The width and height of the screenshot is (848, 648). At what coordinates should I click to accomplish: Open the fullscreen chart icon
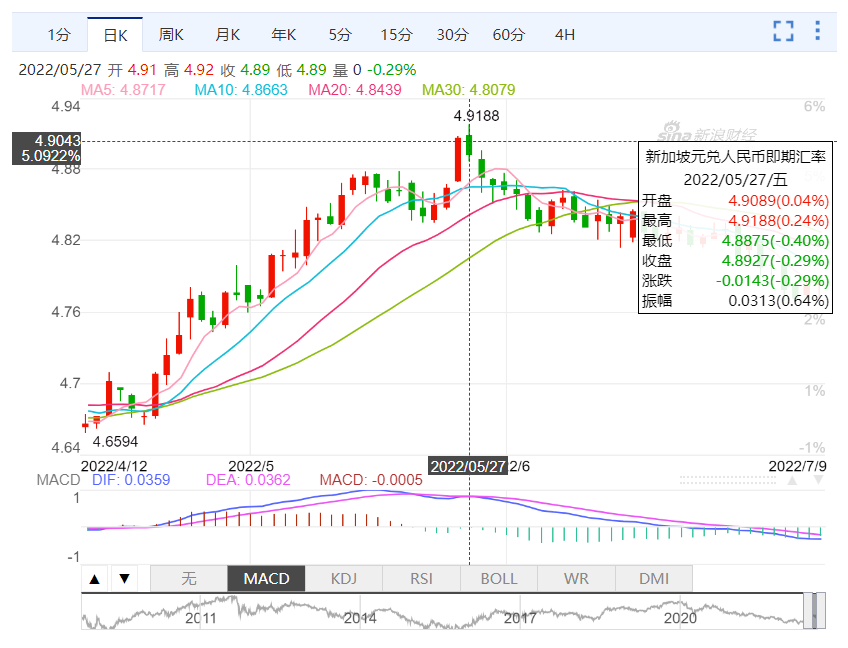click(783, 31)
